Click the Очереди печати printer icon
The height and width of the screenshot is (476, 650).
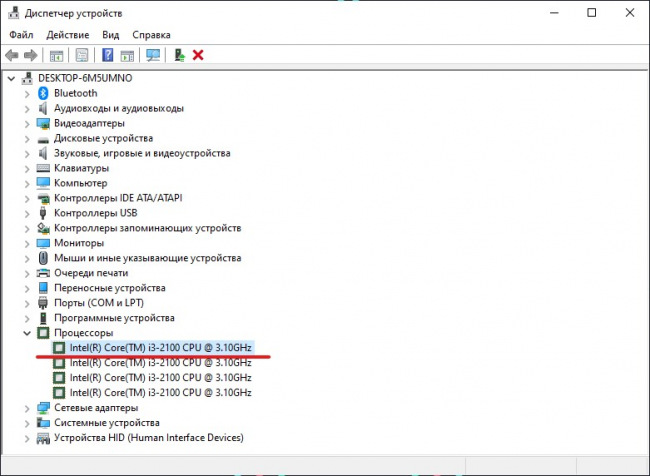[x=43, y=273]
